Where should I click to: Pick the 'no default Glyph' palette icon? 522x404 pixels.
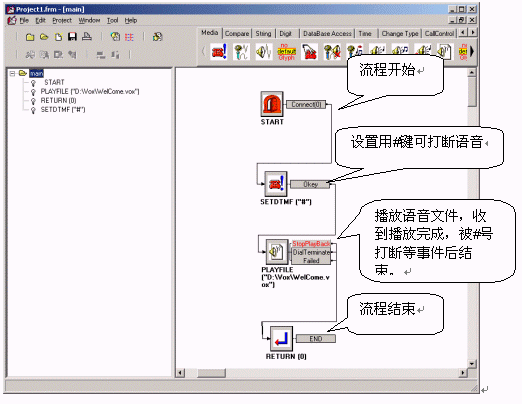click(286, 52)
